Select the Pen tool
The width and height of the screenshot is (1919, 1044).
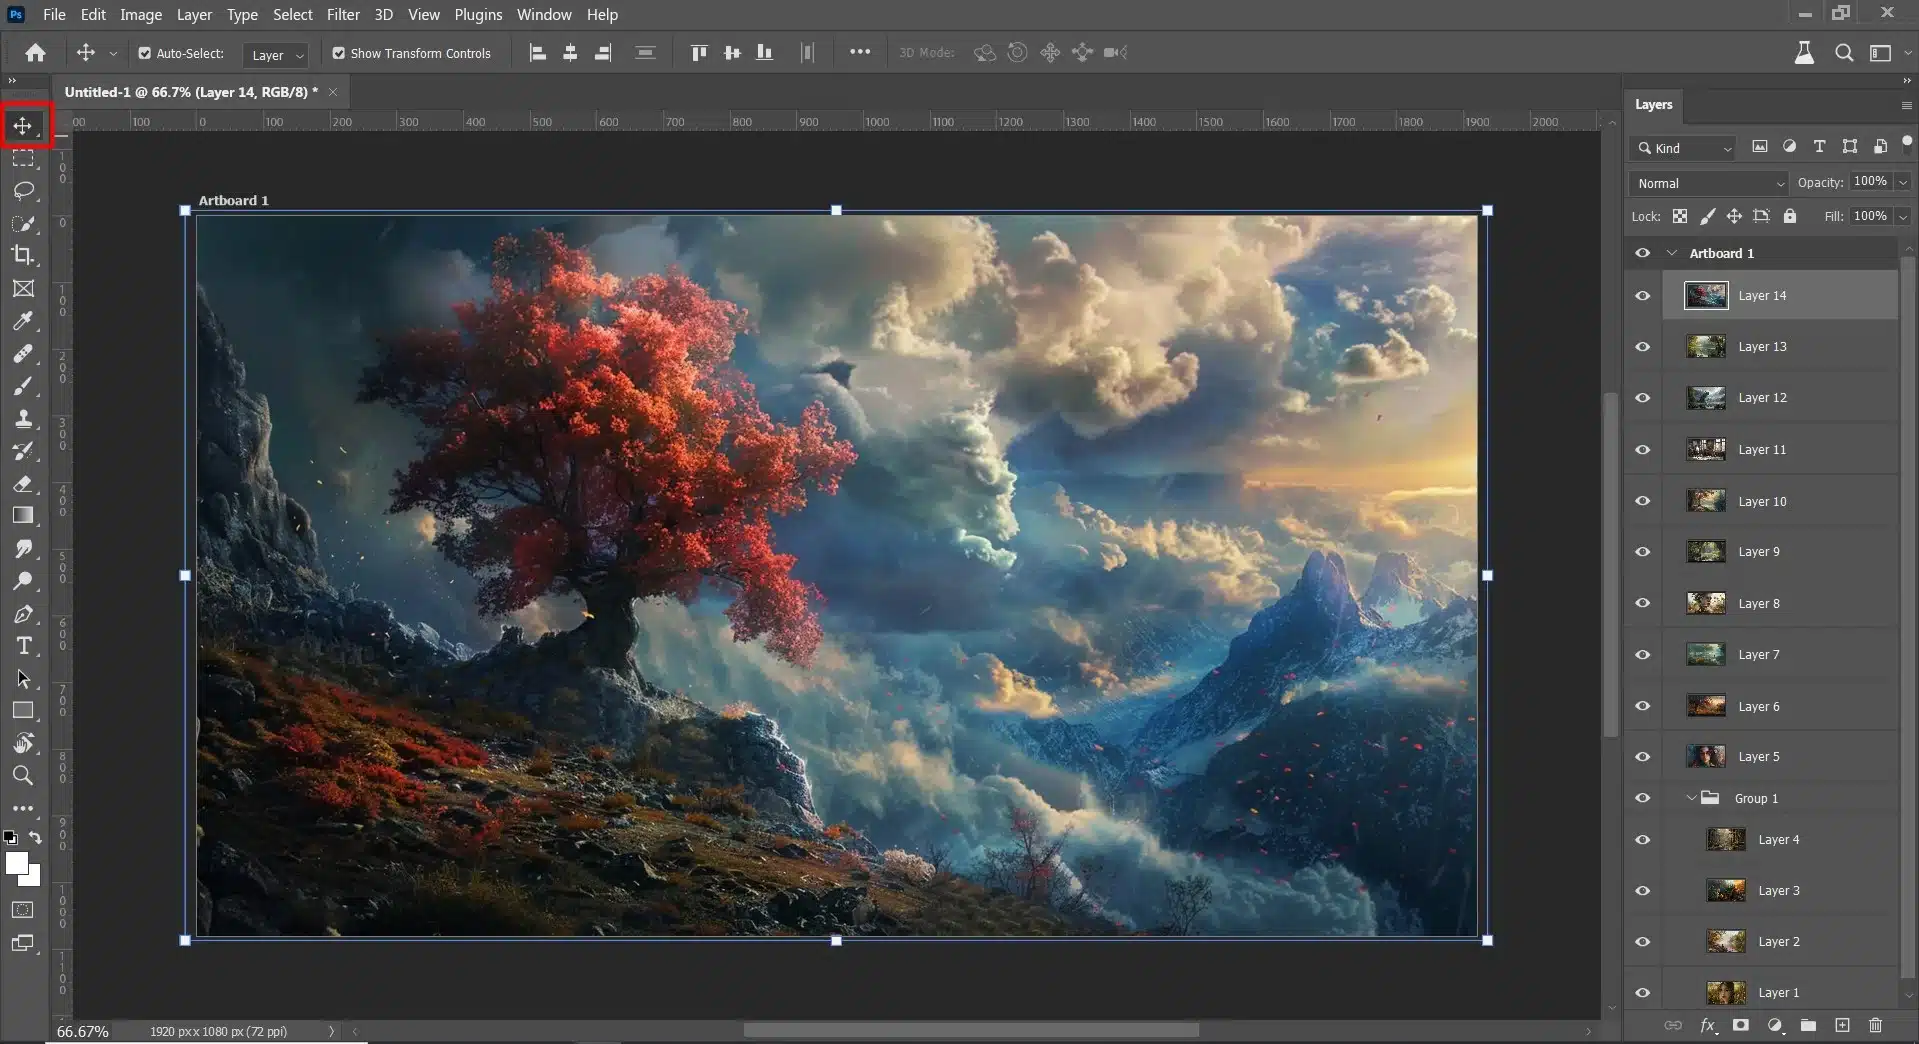pyautogui.click(x=23, y=614)
